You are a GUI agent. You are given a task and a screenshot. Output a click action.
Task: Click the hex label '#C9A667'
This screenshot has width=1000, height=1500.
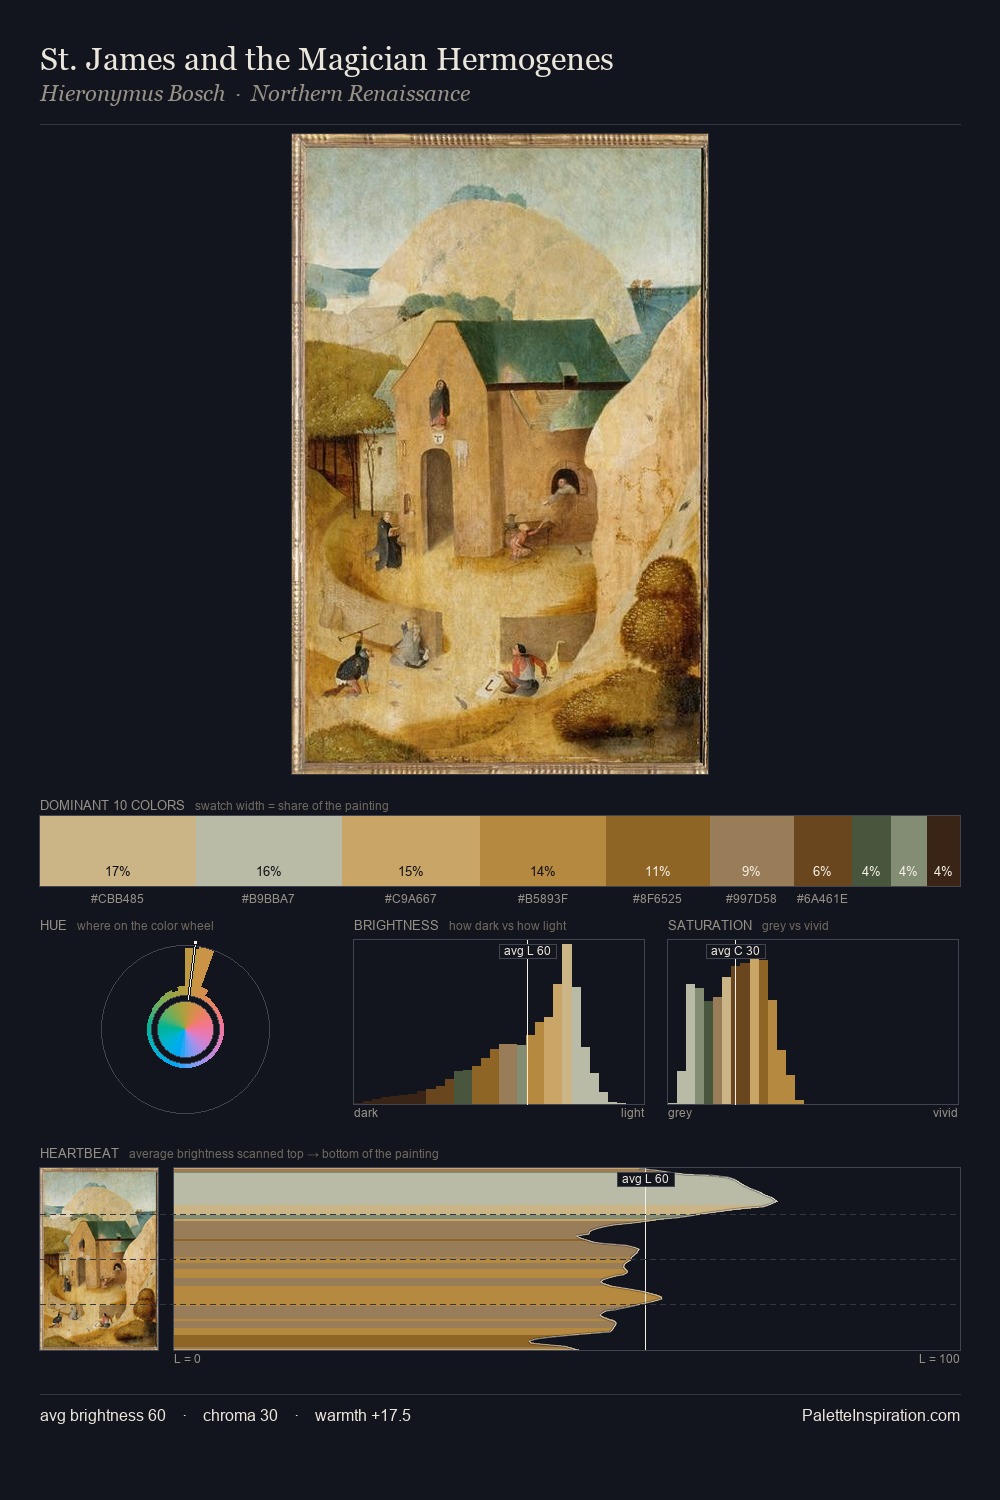click(411, 898)
